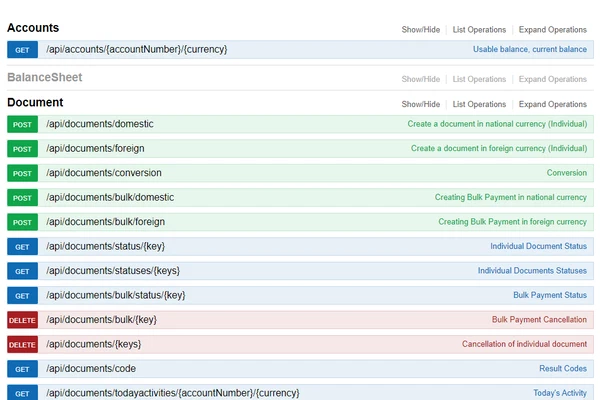Click 'Individual Document Status' description

pyautogui.click(x=538, y=246)
